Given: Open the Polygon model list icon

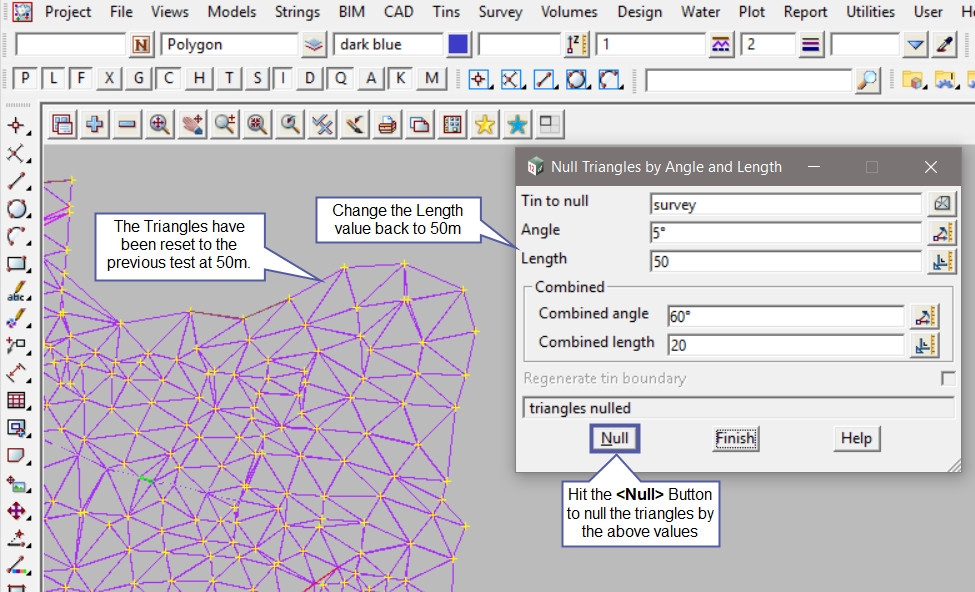Looking at the screenshot, I should pyautogui.click(x=315, y=45).
